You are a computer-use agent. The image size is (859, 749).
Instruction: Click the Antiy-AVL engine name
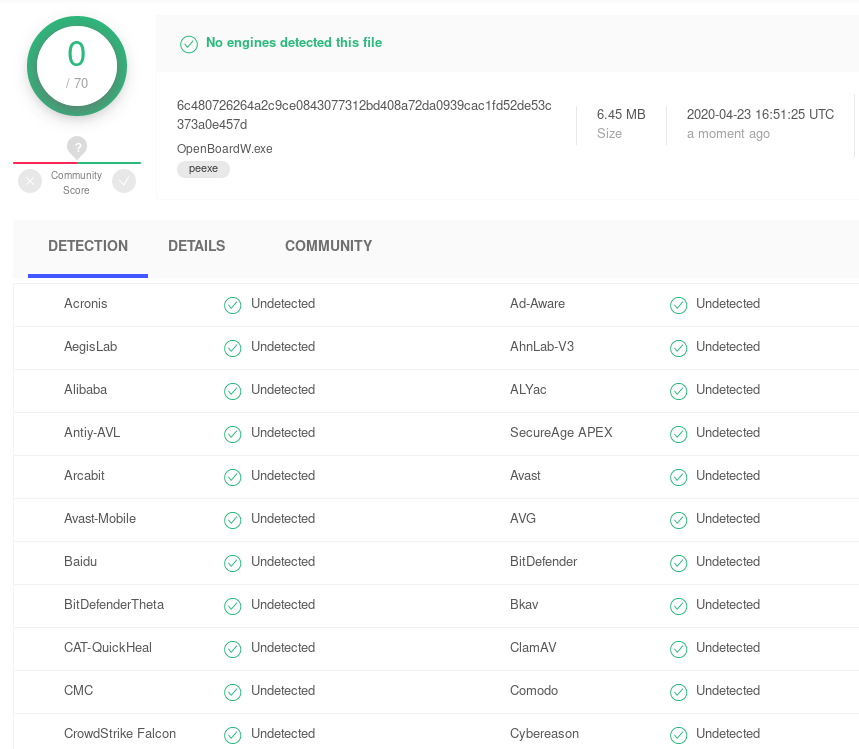coord(92,433)
